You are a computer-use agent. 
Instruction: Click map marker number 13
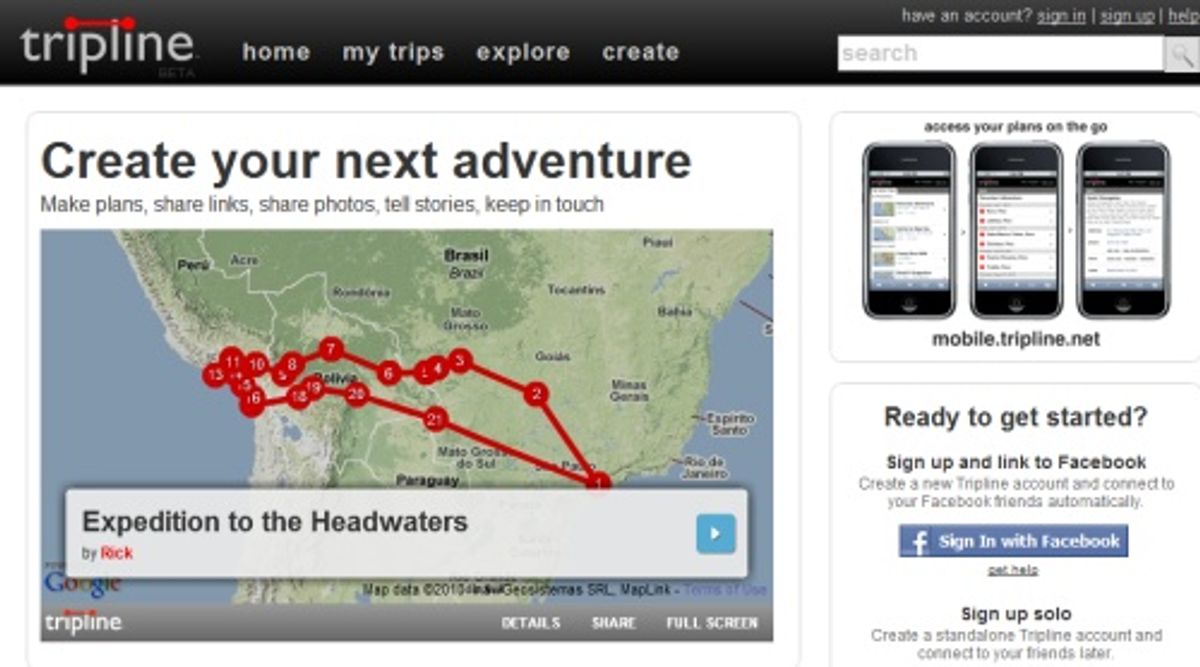pyautogui.click(x=215, y=376)
